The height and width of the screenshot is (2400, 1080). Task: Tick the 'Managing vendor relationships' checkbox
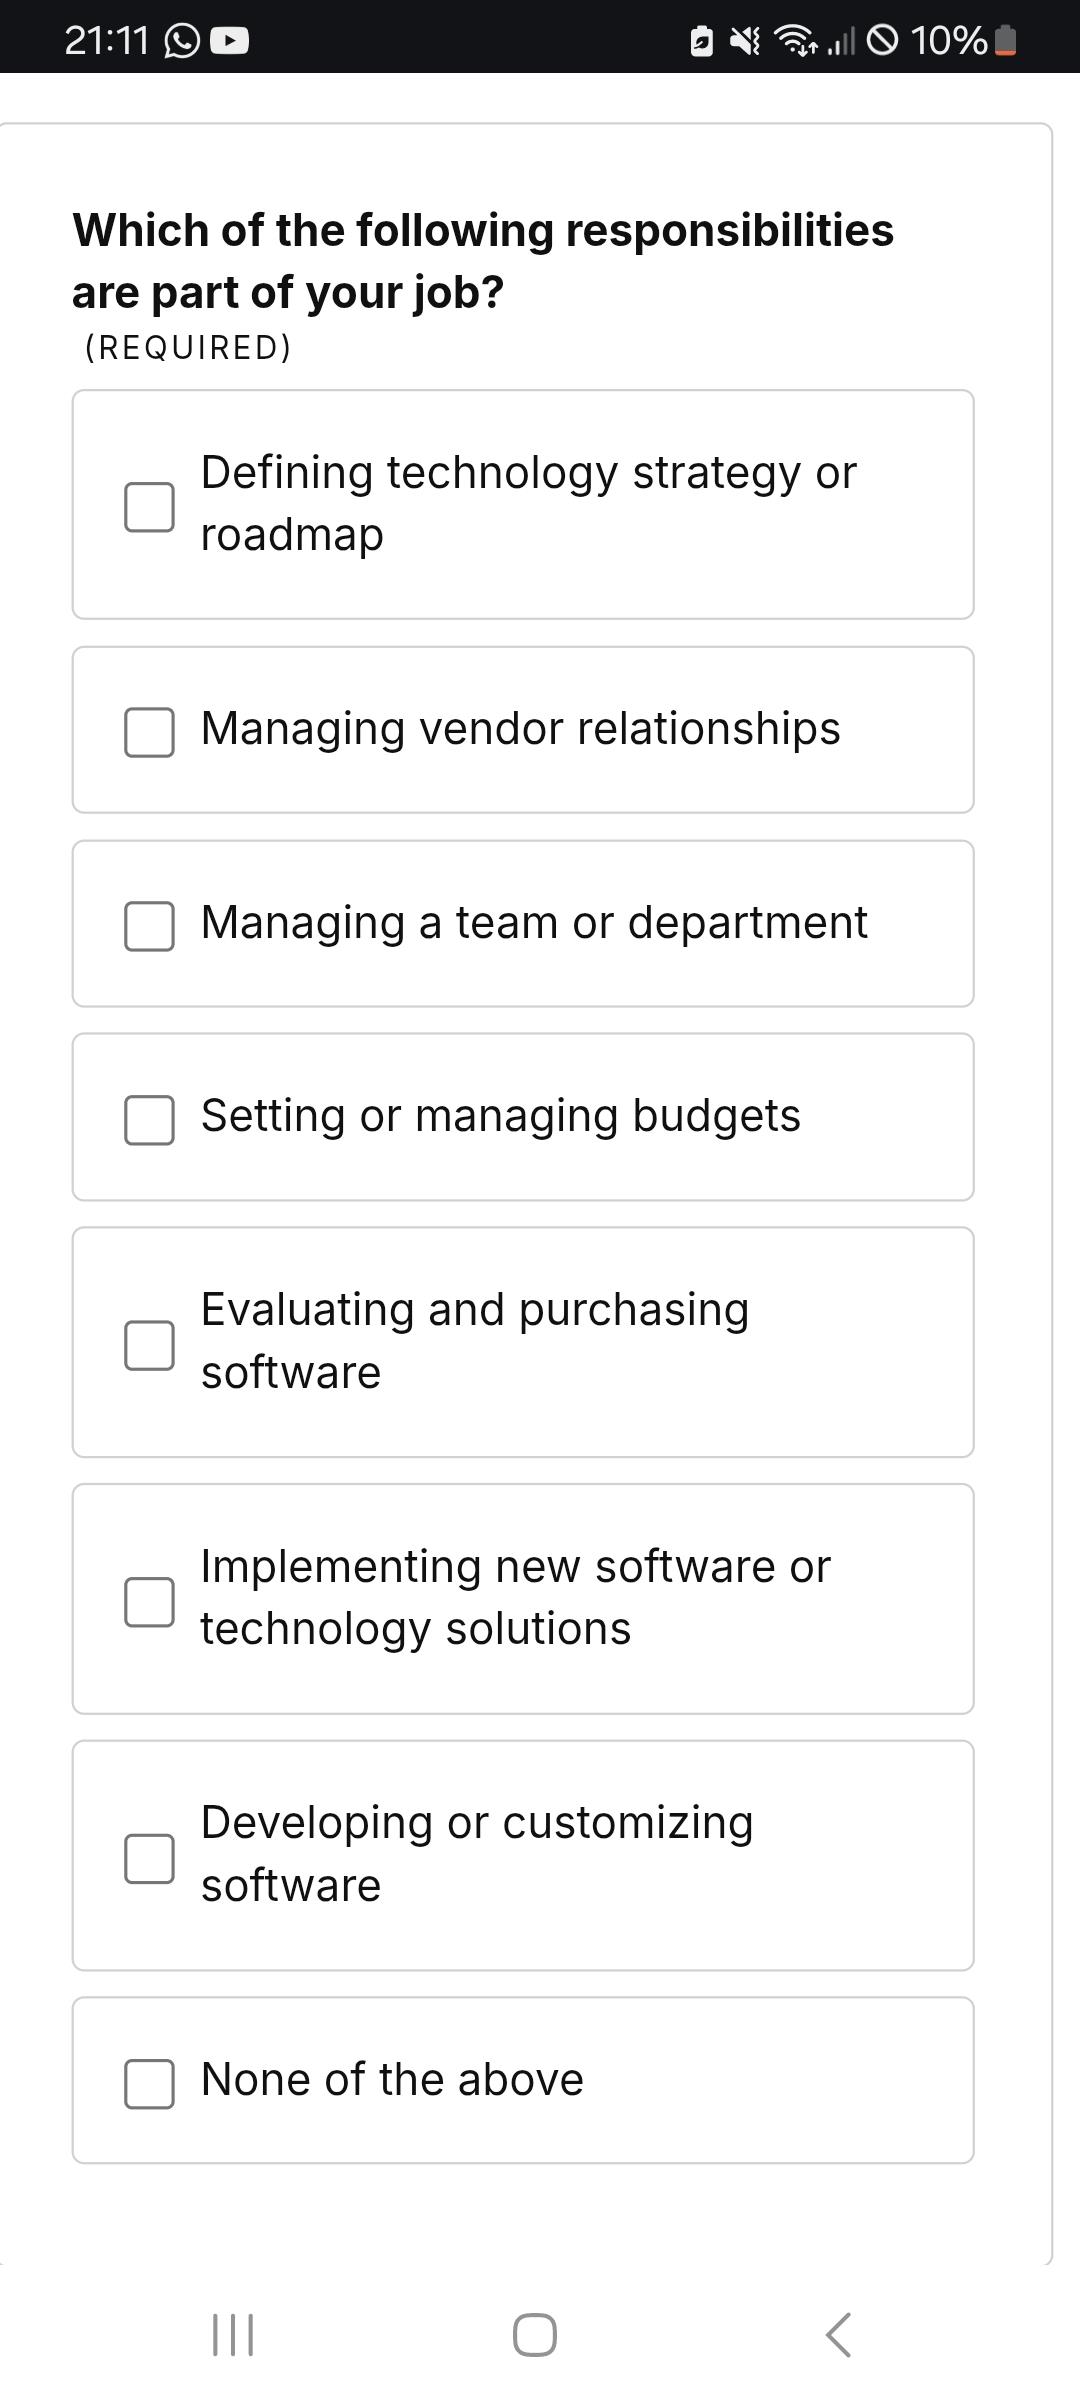149,732
